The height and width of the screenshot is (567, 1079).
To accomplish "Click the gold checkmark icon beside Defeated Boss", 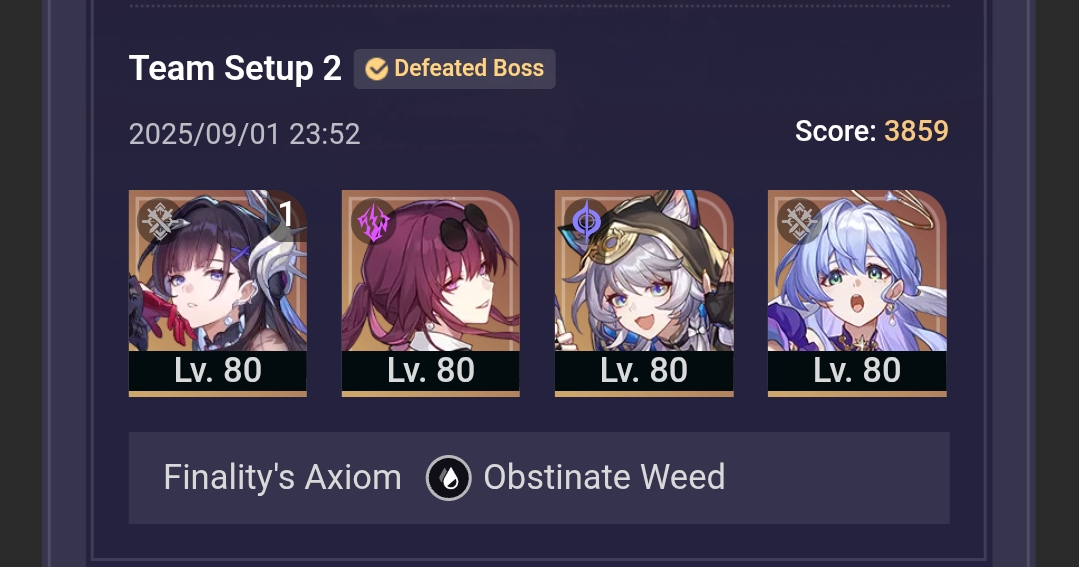I will [376, 69].
